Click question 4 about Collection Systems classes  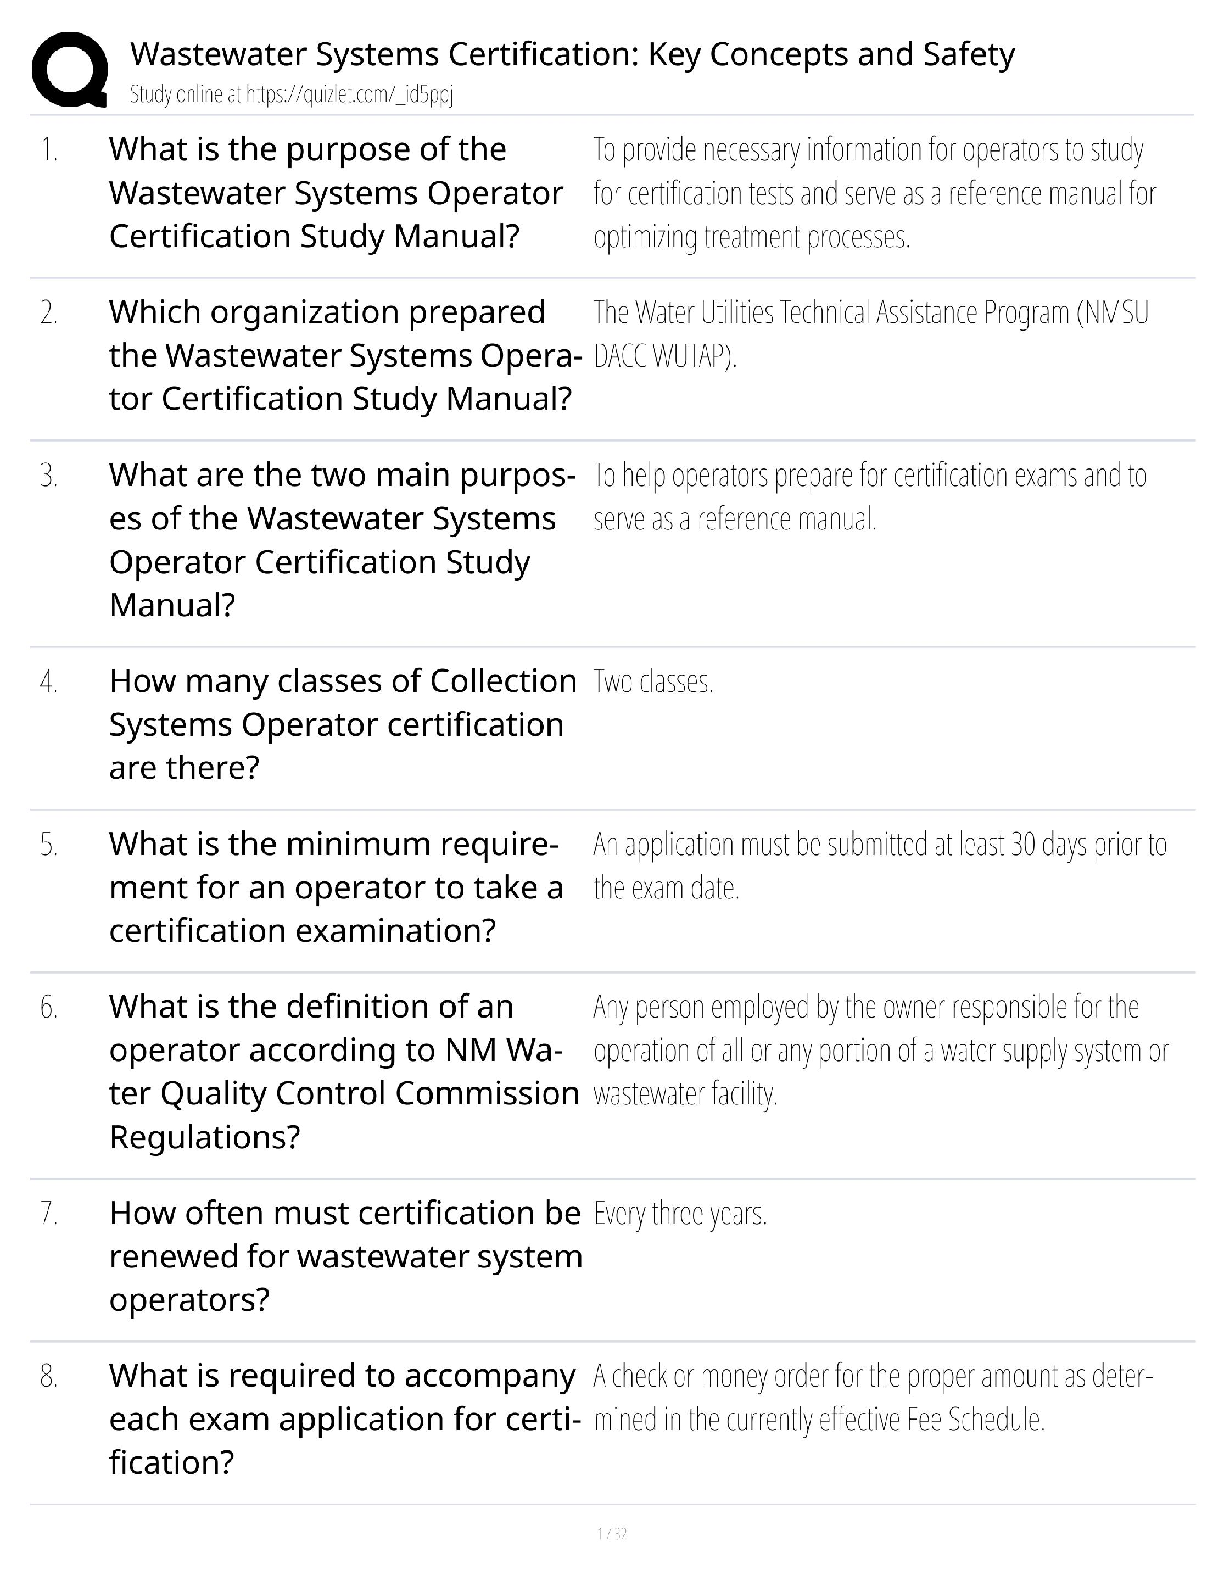click(x=343, y=724)
